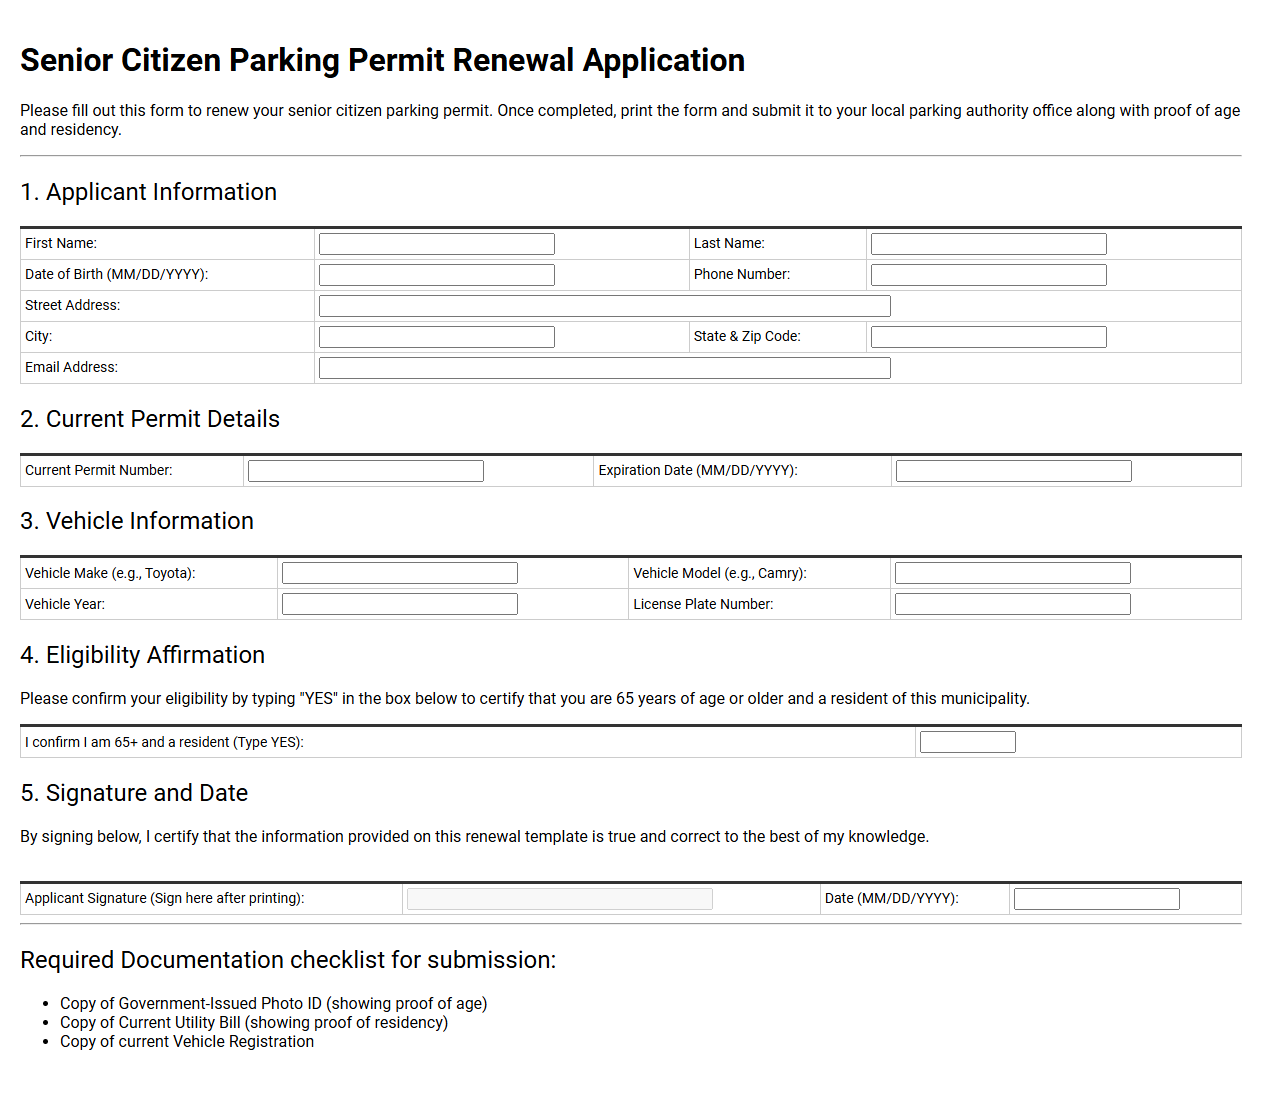Click the 'State & Zip Code:' label
Image resolution: width=1262 pixels, height=1120 pixels.
[747, 336]
